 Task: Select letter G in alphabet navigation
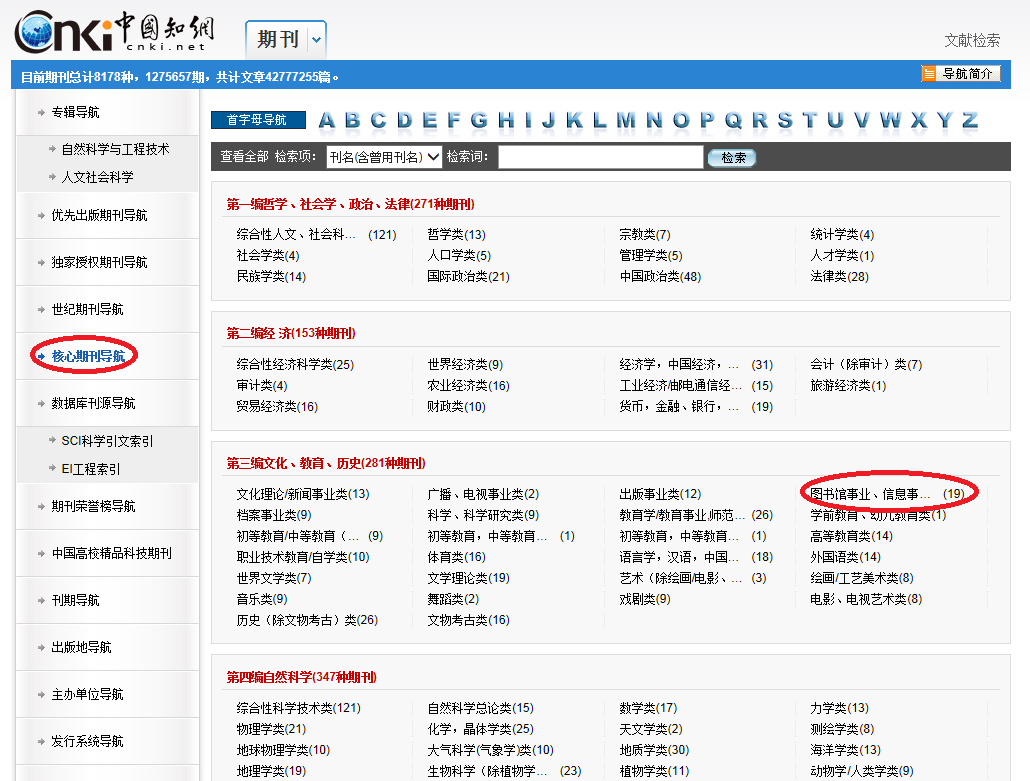480,121
